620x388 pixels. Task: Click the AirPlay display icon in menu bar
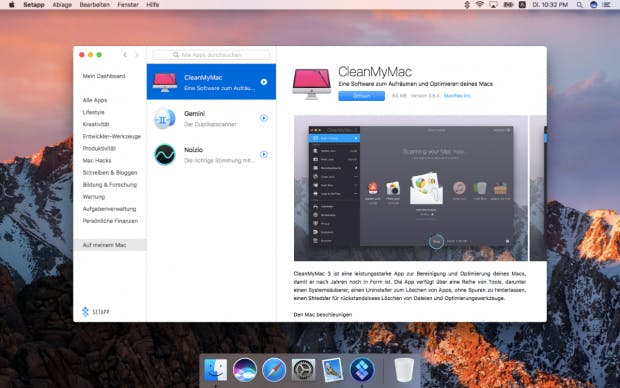click(x=493, y=5)
